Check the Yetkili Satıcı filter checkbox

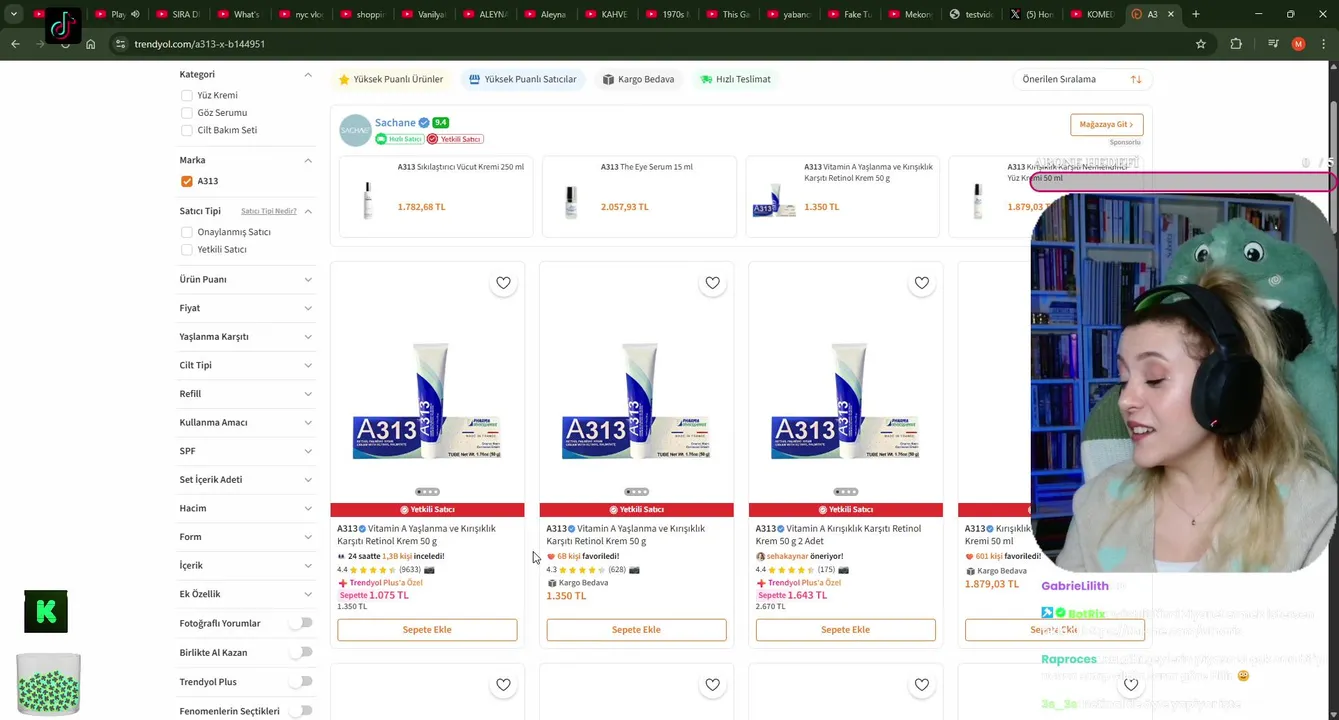tap(186, 249)
